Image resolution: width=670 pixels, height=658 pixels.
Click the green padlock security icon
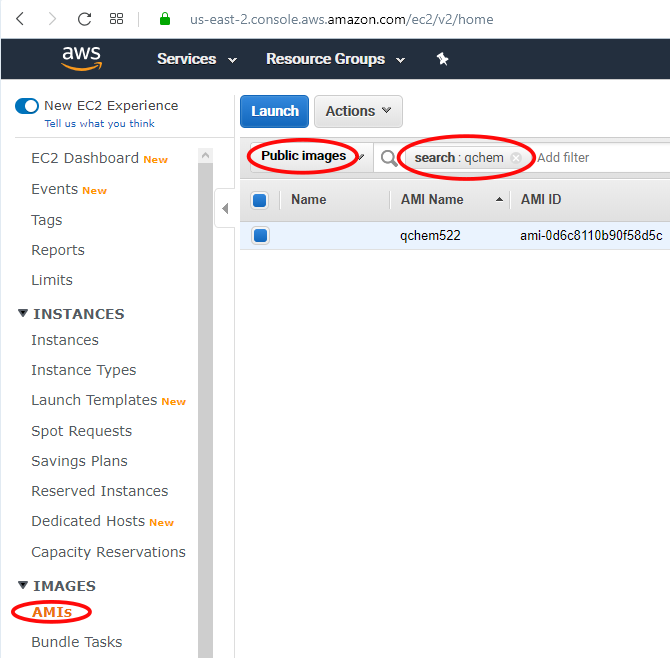coord(165,19)
